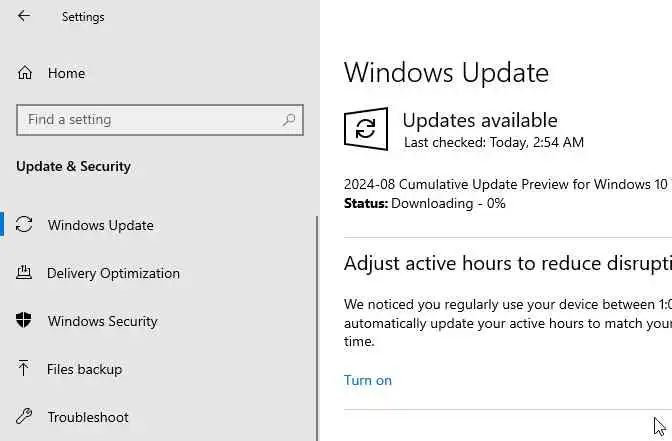Click the Home house icon
The image size is (672, 441).
[25, 73]
